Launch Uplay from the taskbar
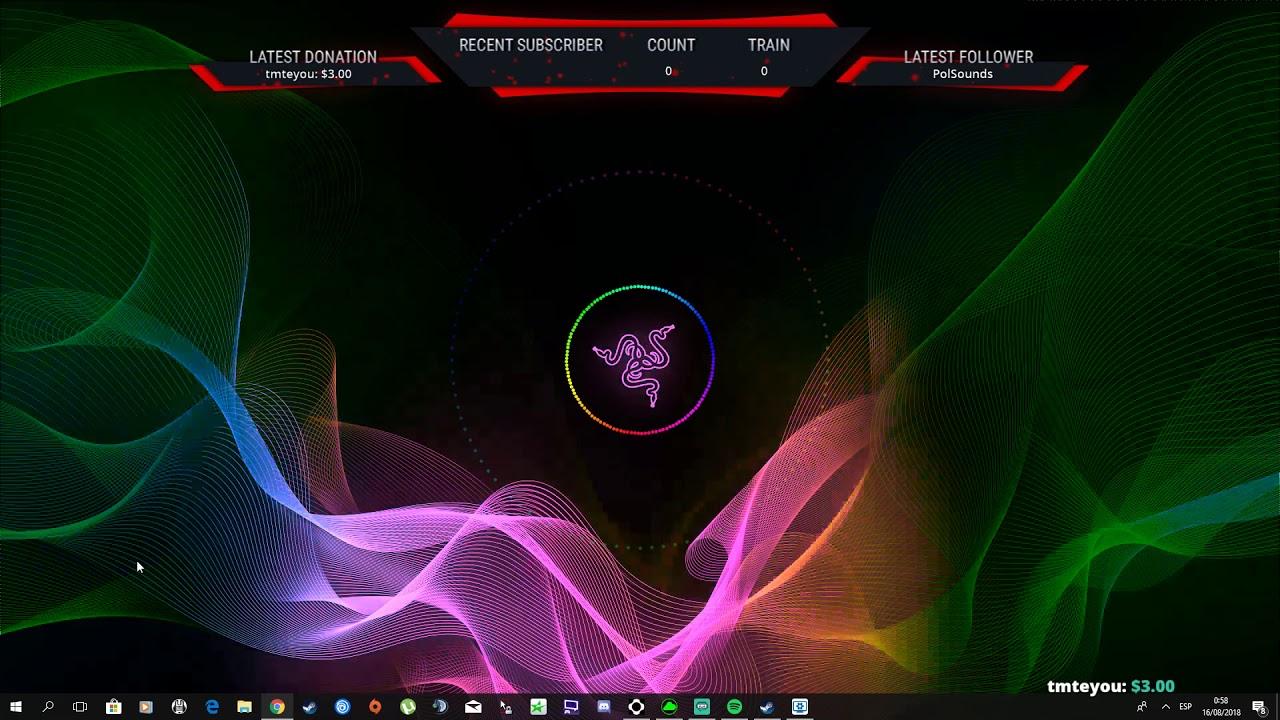The image size is (1280, 720). pos(342,707)
